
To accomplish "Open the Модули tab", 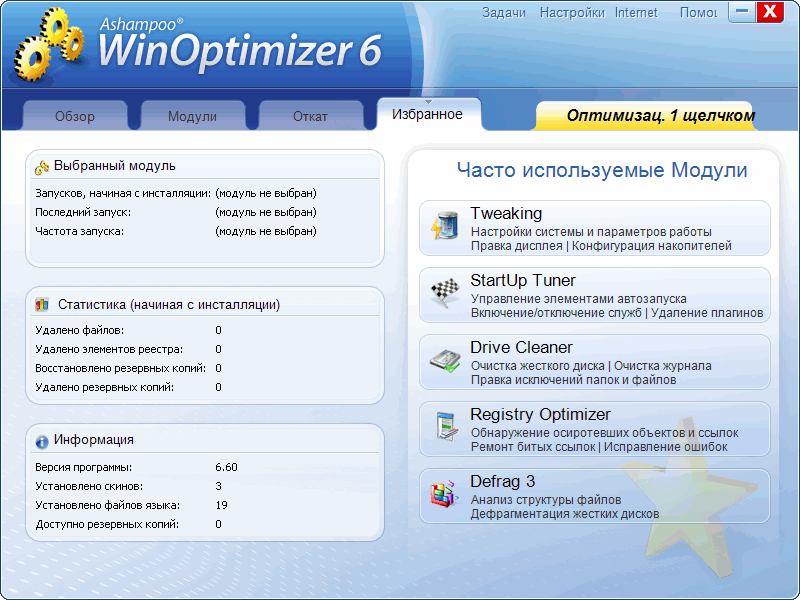I will click(192, 116).
